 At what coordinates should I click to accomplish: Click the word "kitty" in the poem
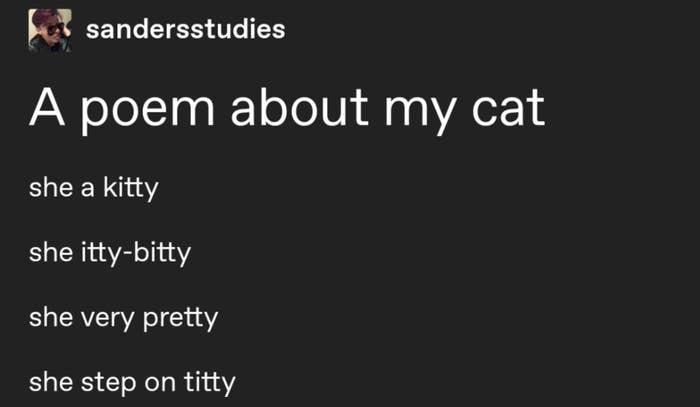[131, 187]
